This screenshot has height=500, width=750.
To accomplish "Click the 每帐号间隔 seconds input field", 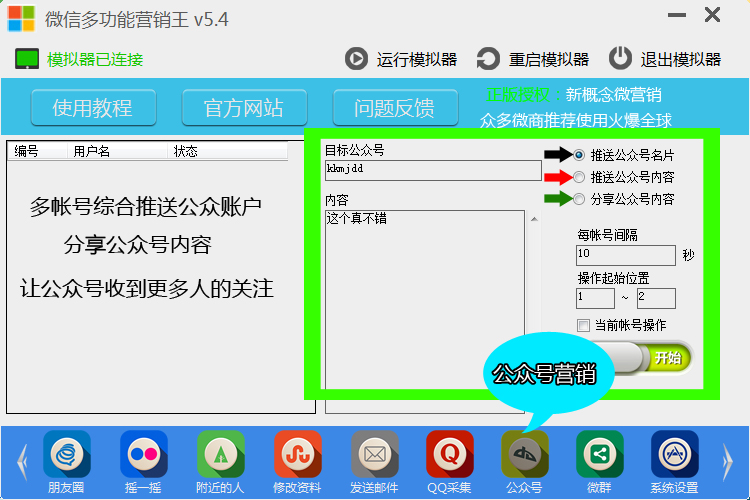I will pyautogui.click(x=626, y=255).
